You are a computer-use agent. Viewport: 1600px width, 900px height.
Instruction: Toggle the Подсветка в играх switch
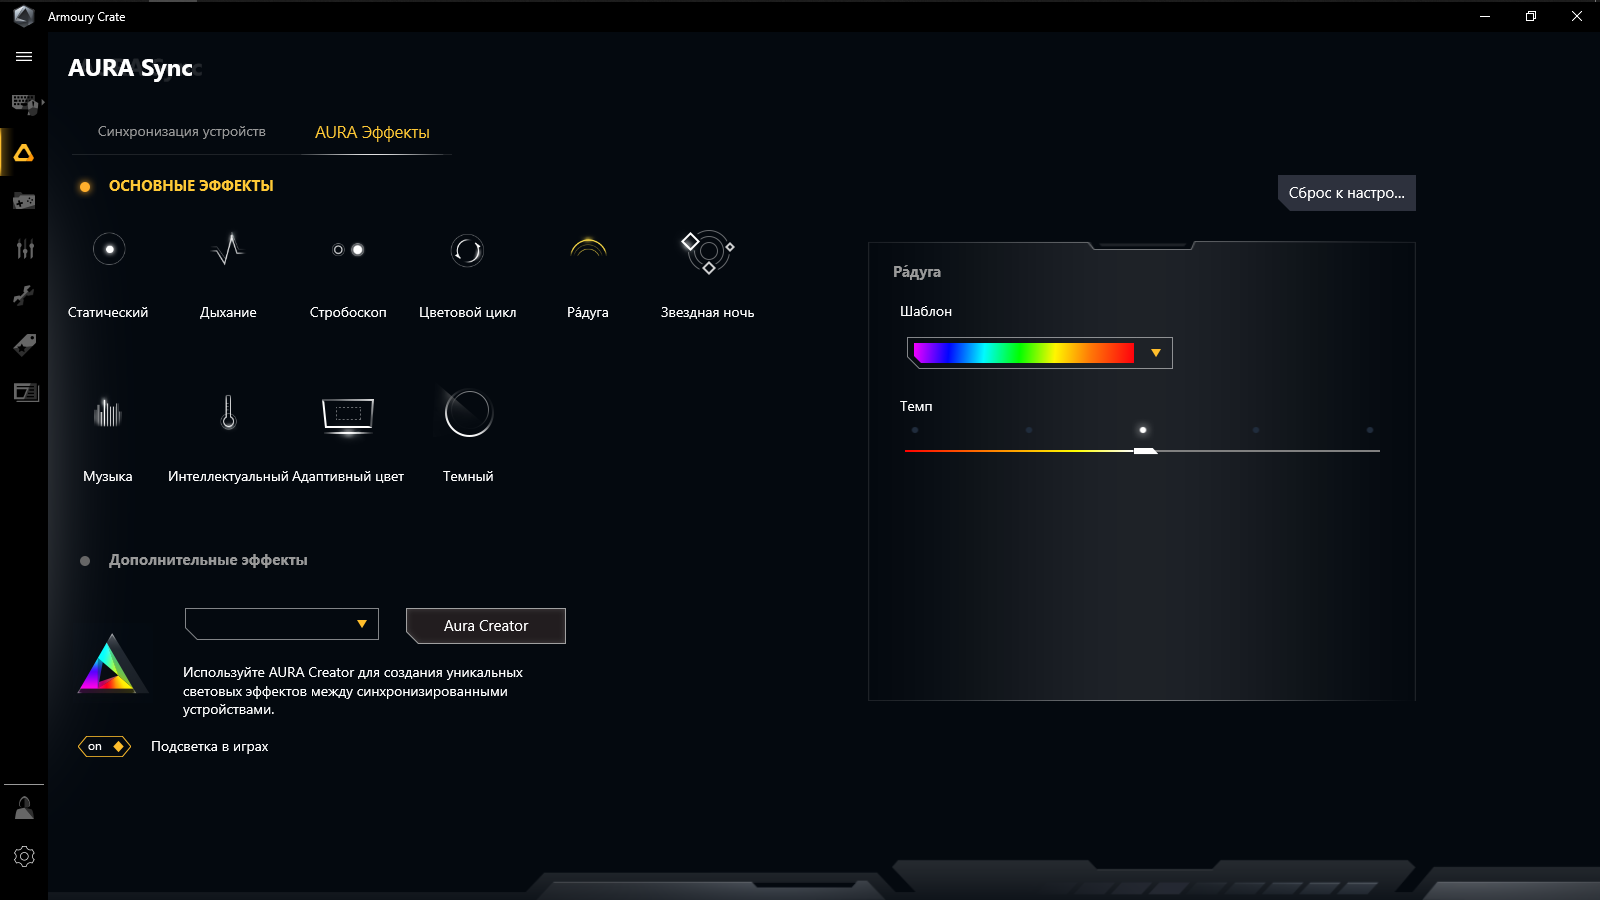coord(105,747)
